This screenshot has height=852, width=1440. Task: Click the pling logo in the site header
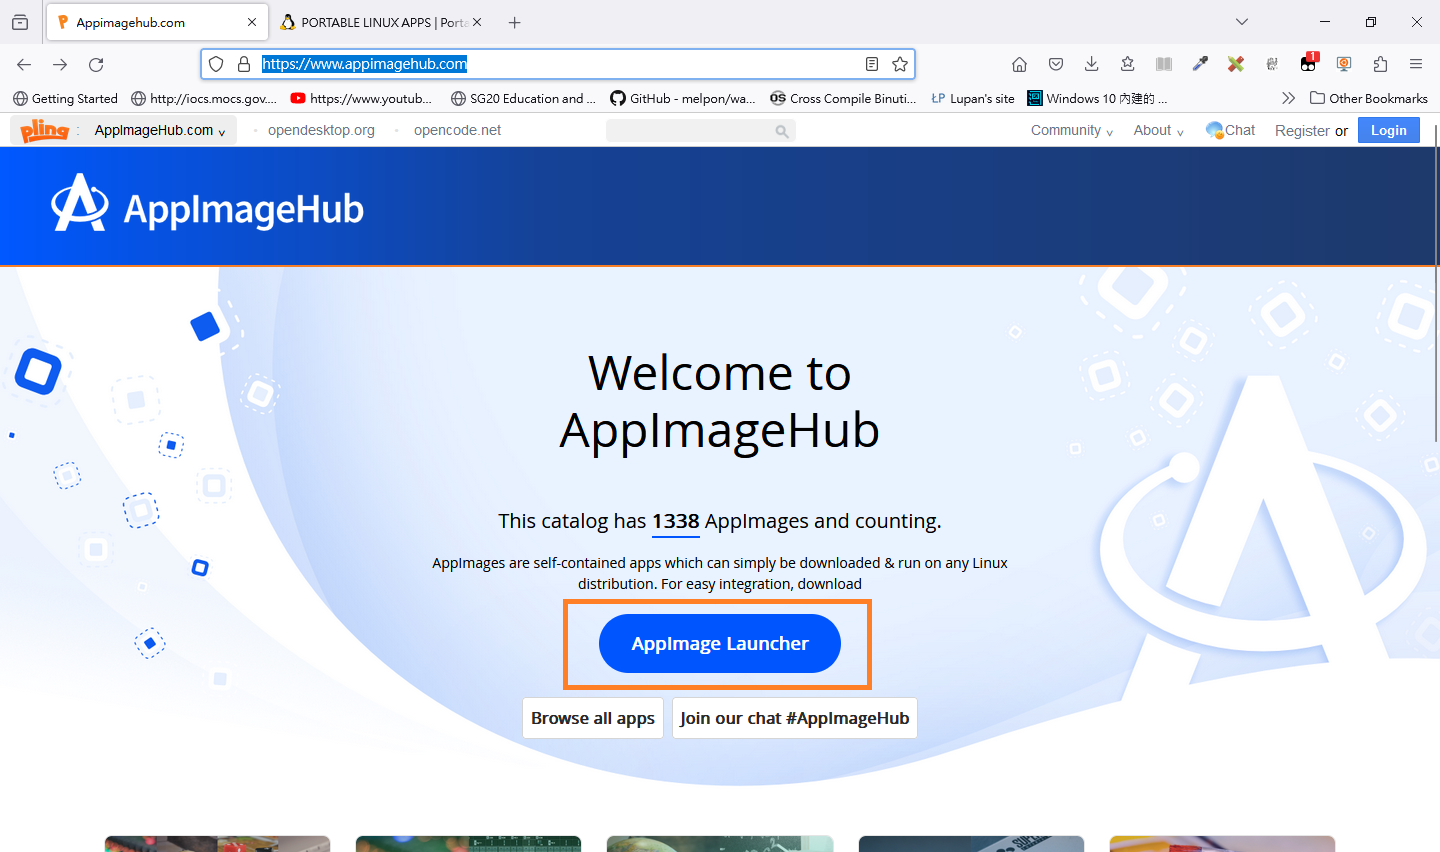click(x=43, y=130)
